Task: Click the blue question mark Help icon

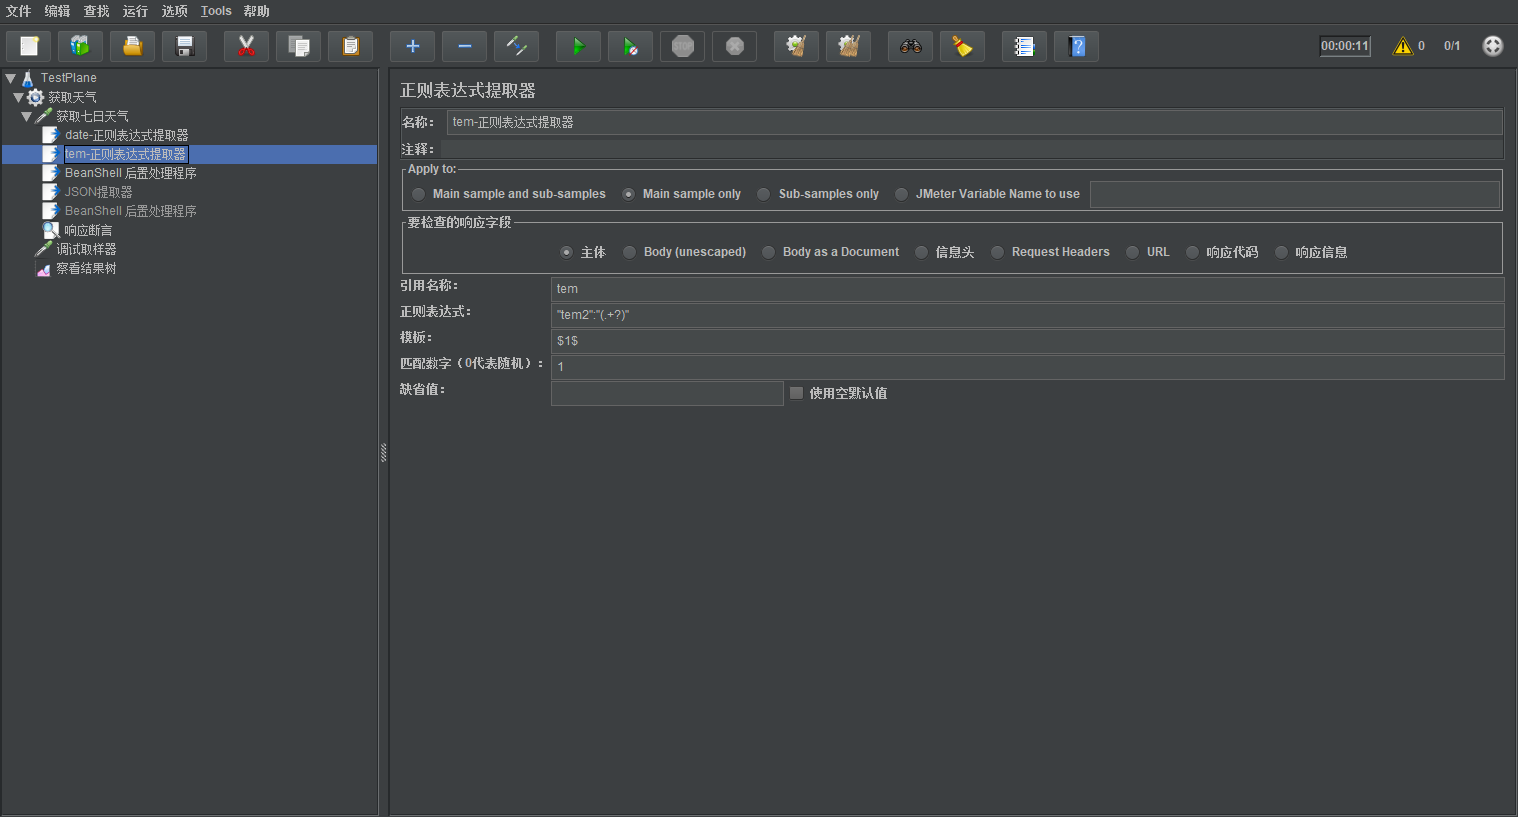Action: (x=1076, y=46)
